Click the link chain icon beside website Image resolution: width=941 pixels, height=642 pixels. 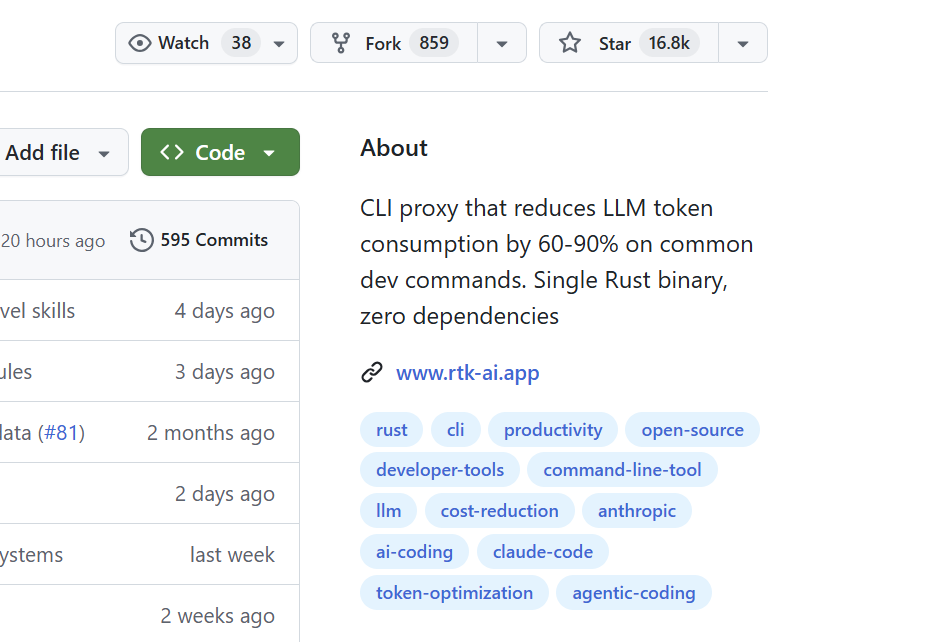pos(372,373)
